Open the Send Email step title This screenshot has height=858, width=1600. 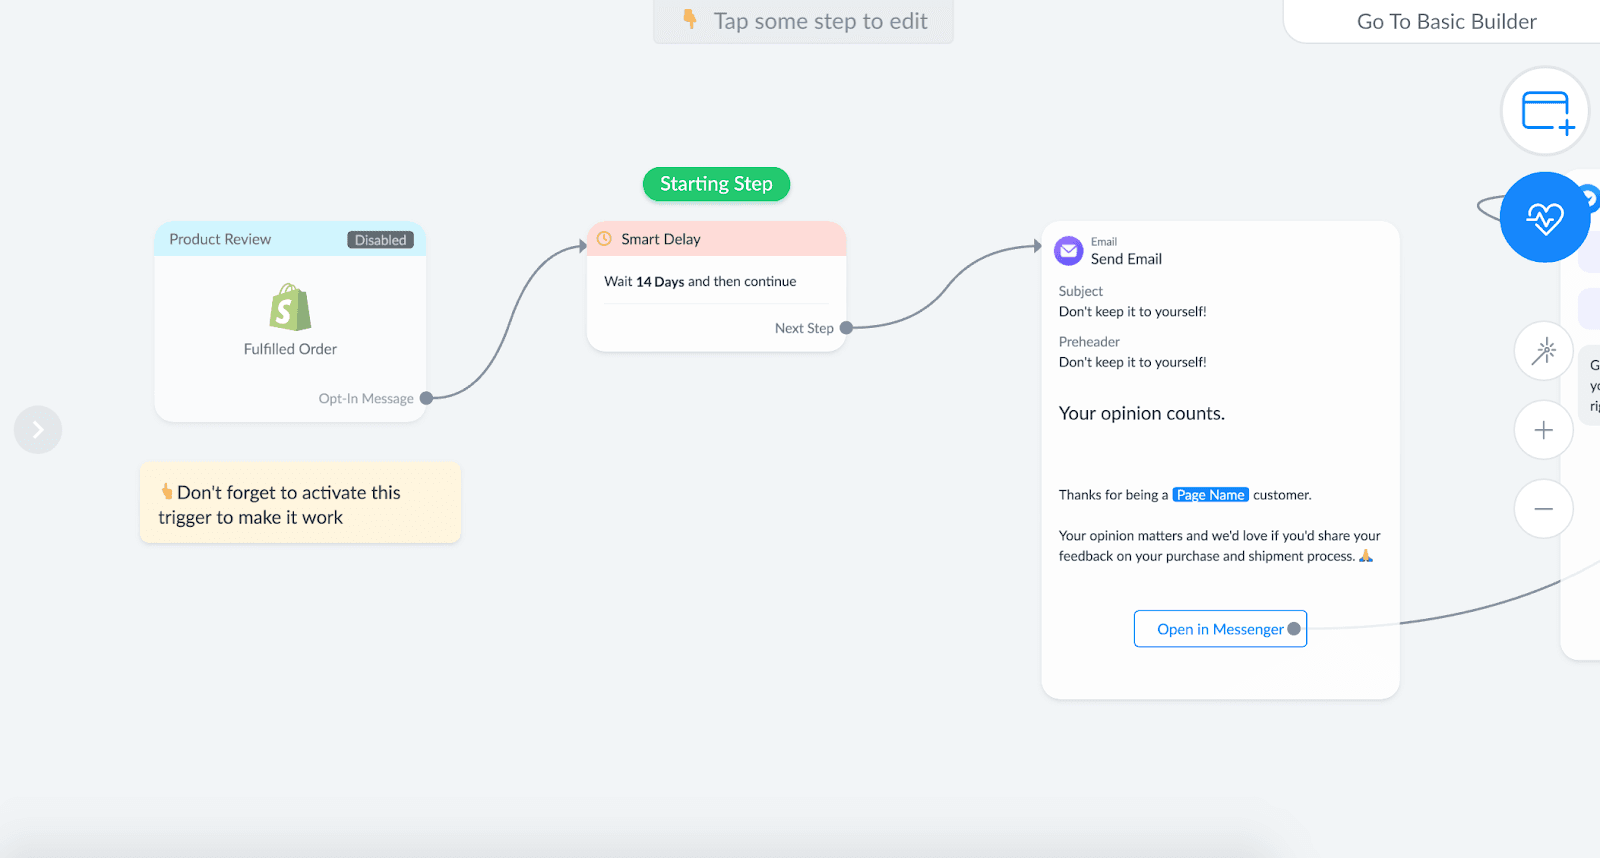[x=1126, y=259]
